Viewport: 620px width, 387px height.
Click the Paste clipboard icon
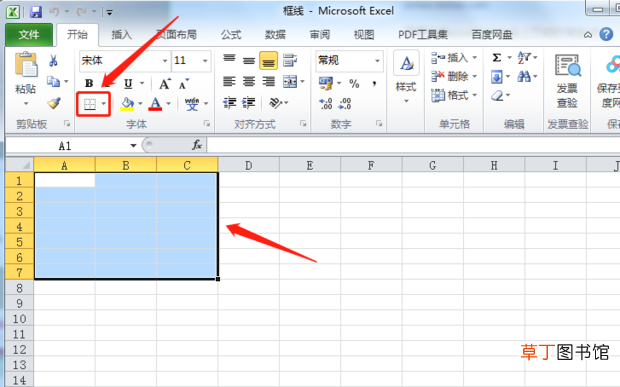pos(26,64)
